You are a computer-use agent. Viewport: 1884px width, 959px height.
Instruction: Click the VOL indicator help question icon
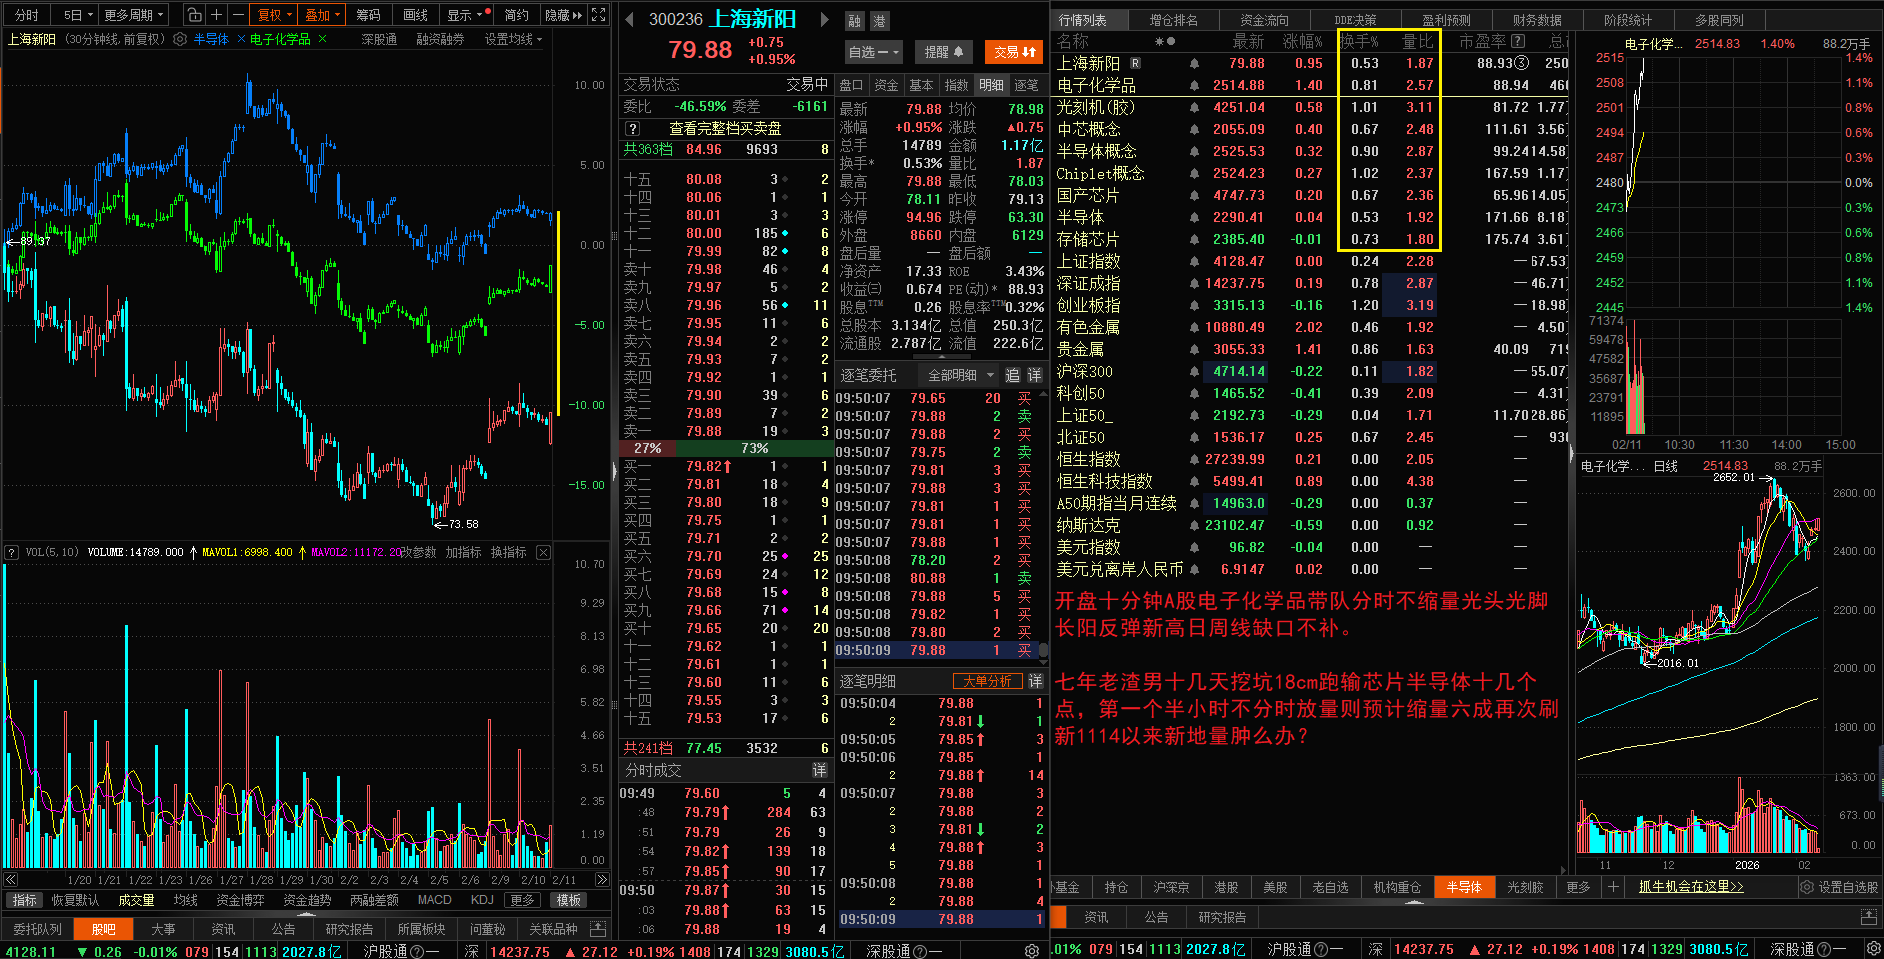[x=12, y=552]
